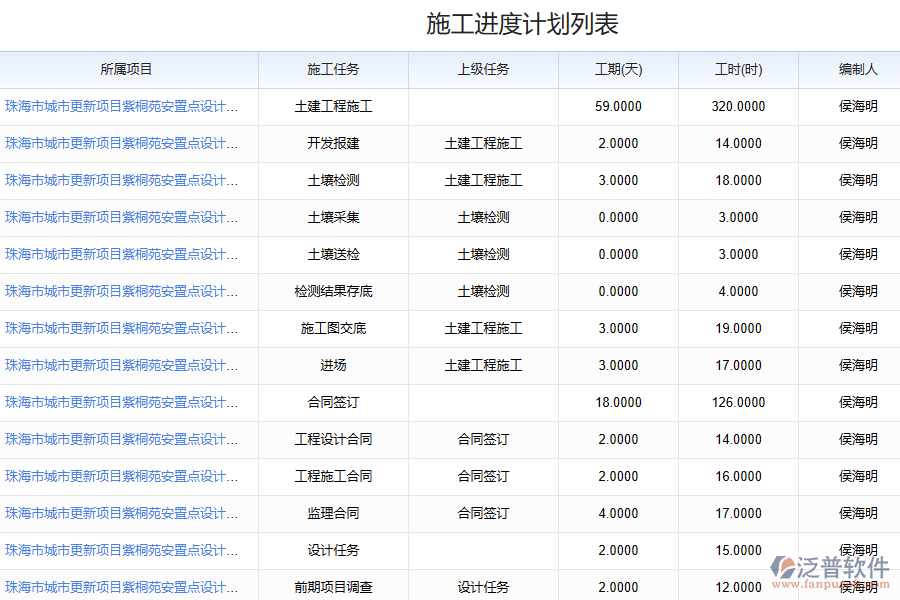
Task: Open the project link in the 土壤采集 row
Action: (121, 218)
